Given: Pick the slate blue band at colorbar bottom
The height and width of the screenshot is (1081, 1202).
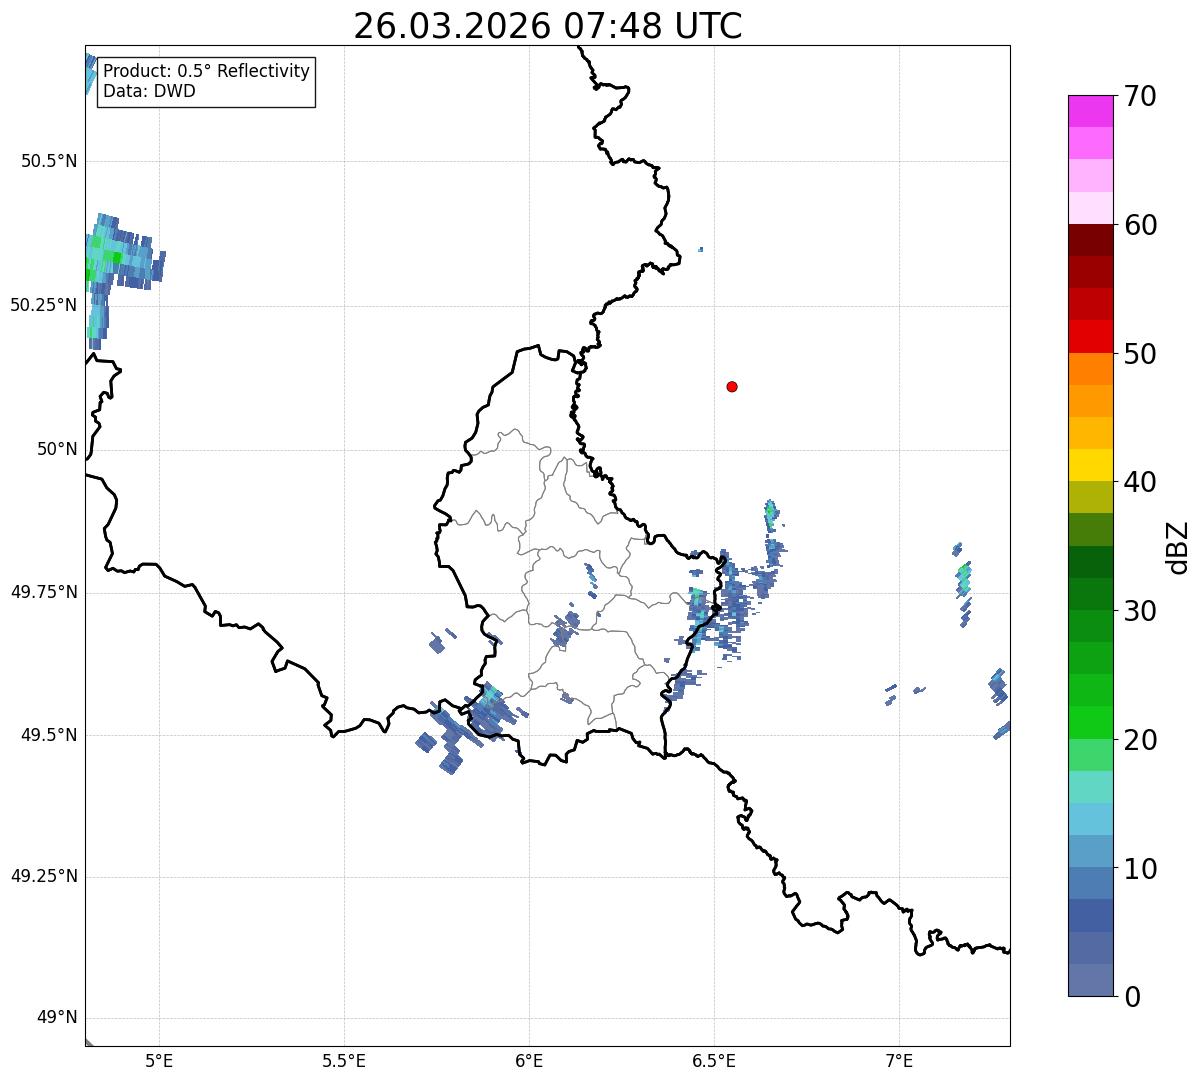Looking at the screenshot, I should (x=1090, y=980).
